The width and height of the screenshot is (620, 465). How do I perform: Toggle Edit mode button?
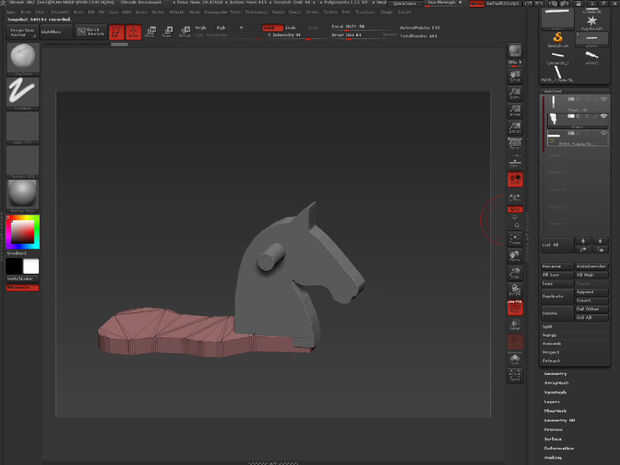pos(117,32)
